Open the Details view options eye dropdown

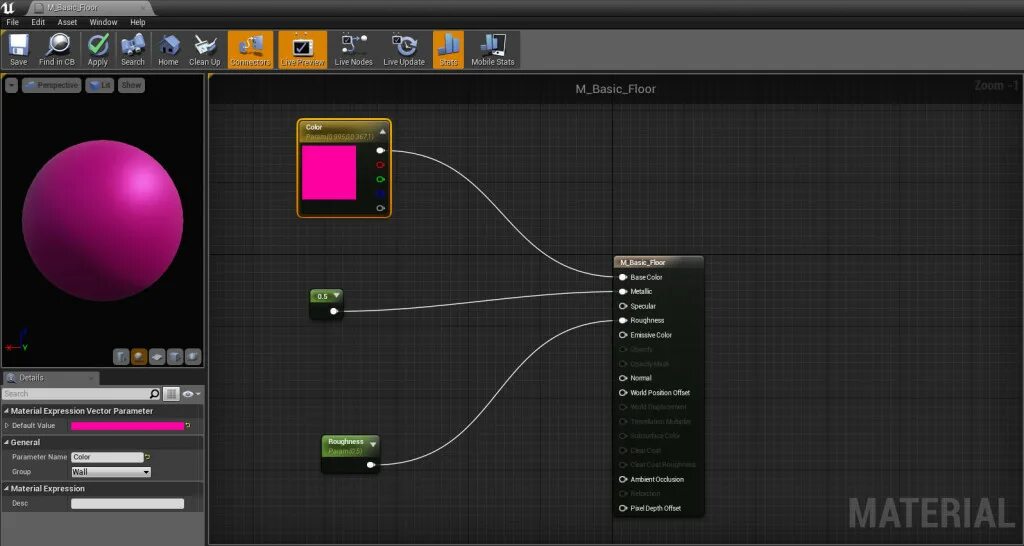[x=192, y=394]
